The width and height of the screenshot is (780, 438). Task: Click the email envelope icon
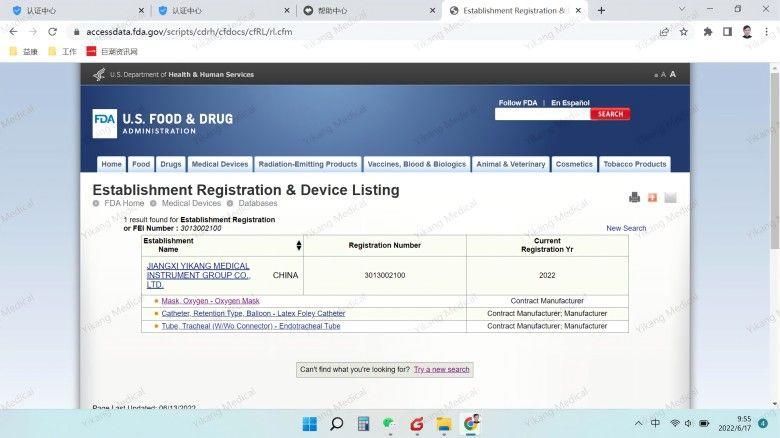pyautogui.click(x=670, y=197)
